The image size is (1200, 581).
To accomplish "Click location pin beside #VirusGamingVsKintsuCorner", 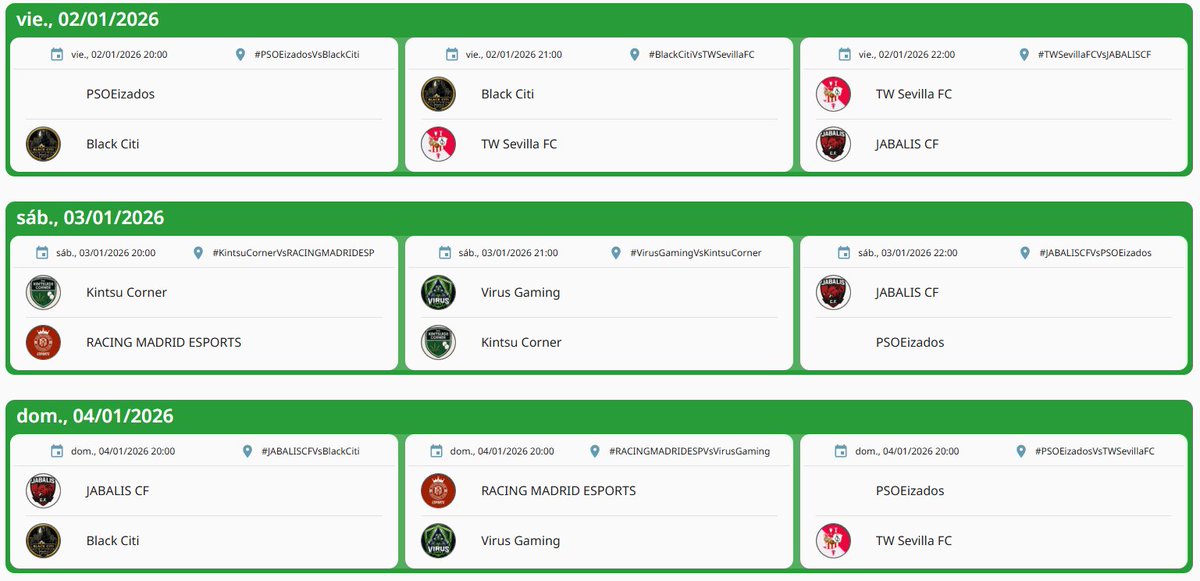I will [x=616, y=253].
